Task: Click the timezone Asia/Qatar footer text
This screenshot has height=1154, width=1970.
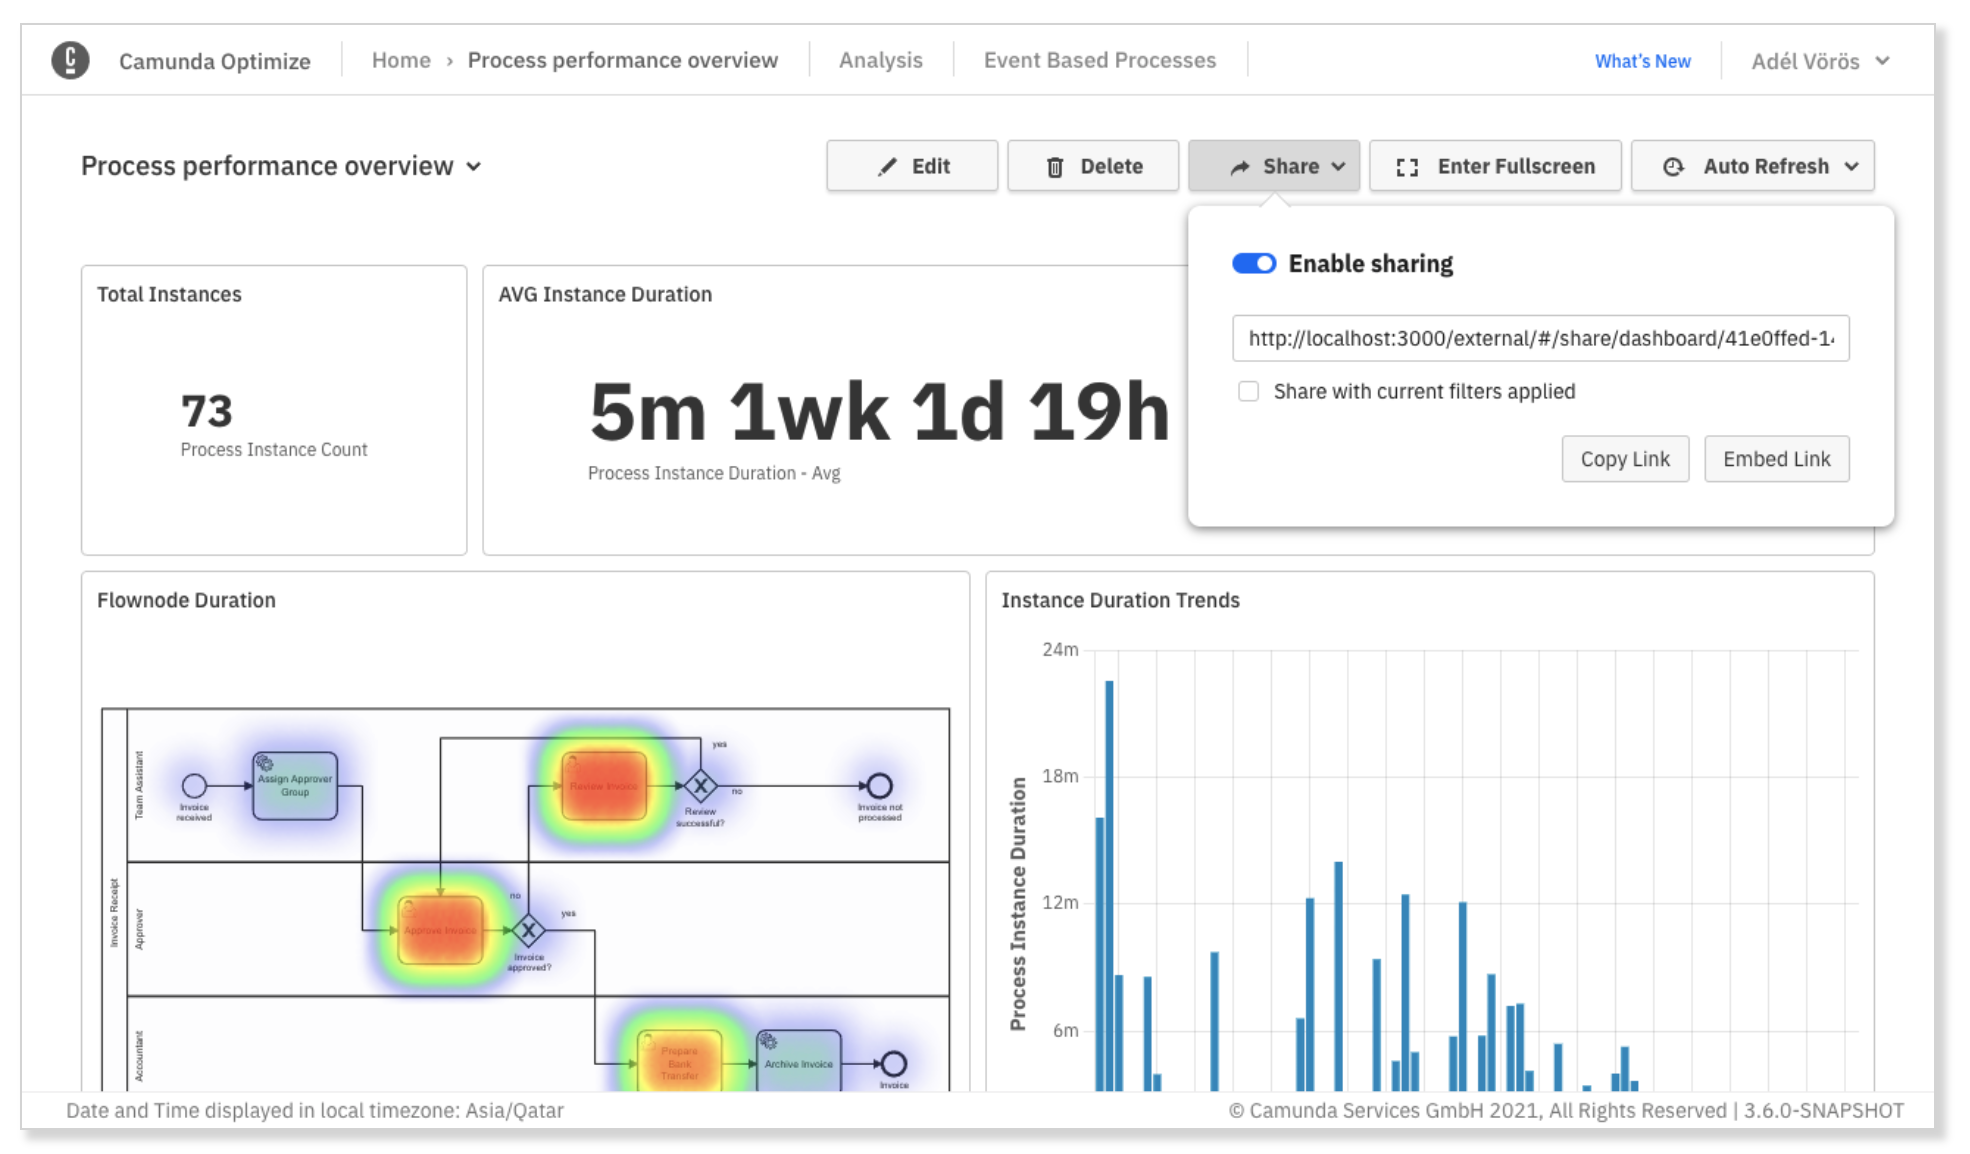Action: (x=514, y=1110)
